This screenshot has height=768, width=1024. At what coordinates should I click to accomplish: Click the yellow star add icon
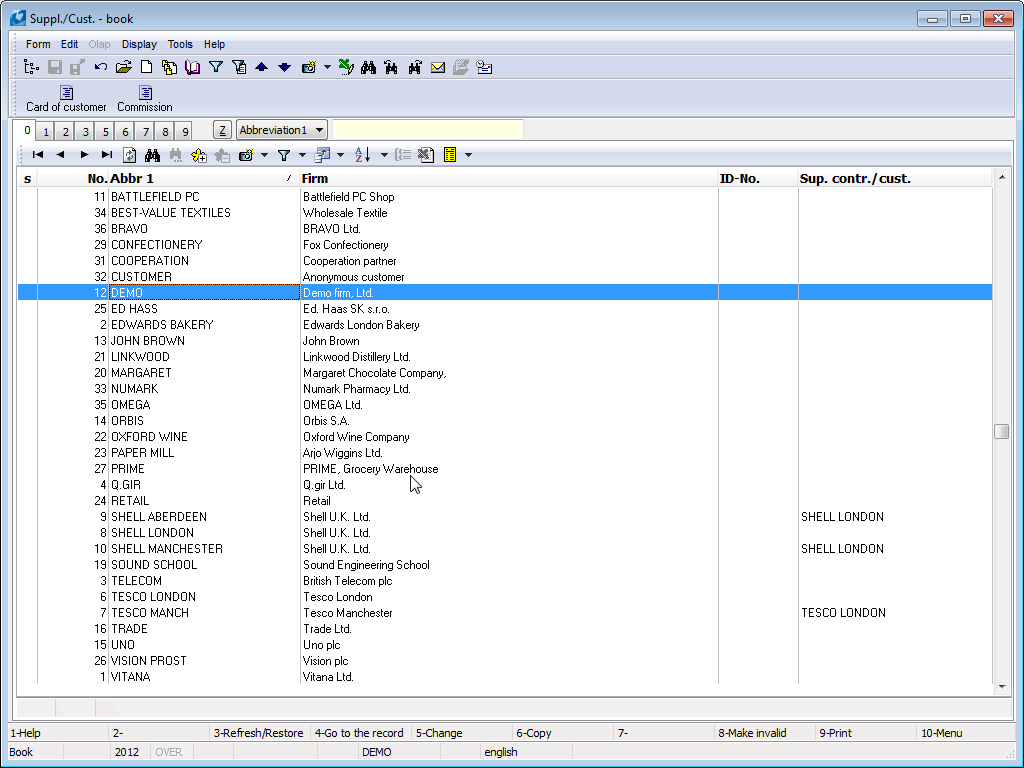(199, 155)
